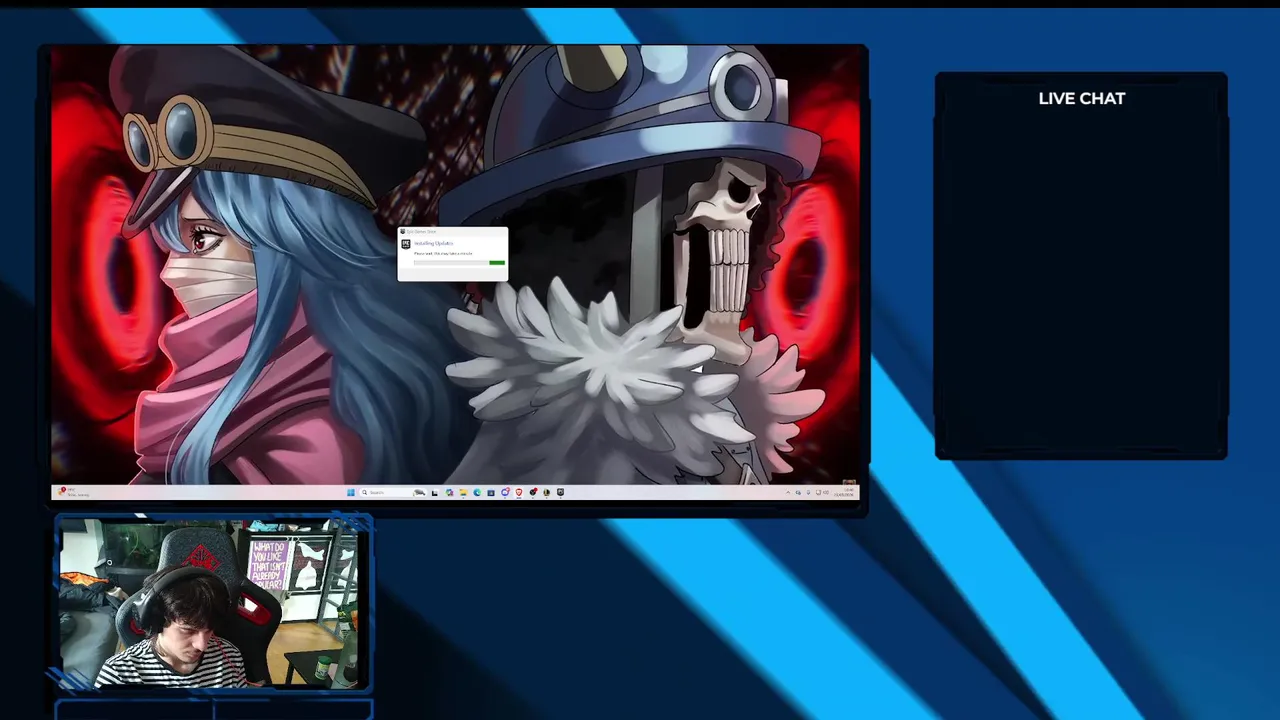Click the streamer webcam feed
Viewport: 1280px width, 720px height.
coord(210,603)
